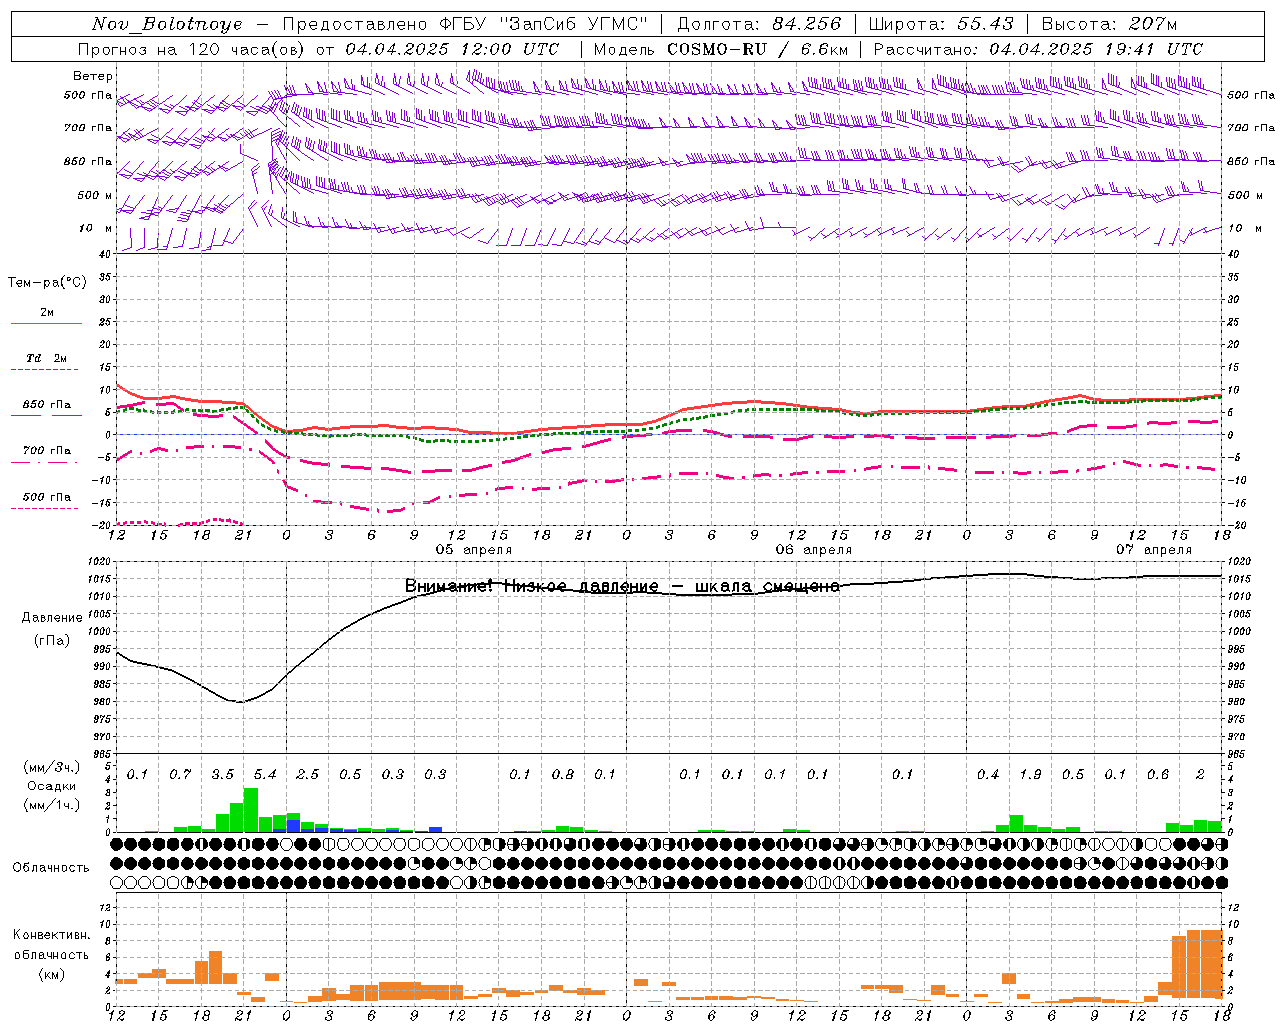Image resolution: width=1280 pixels, height=1024 pixels.
Task: Click the 05 апреля date label
Action: (474, 550)
